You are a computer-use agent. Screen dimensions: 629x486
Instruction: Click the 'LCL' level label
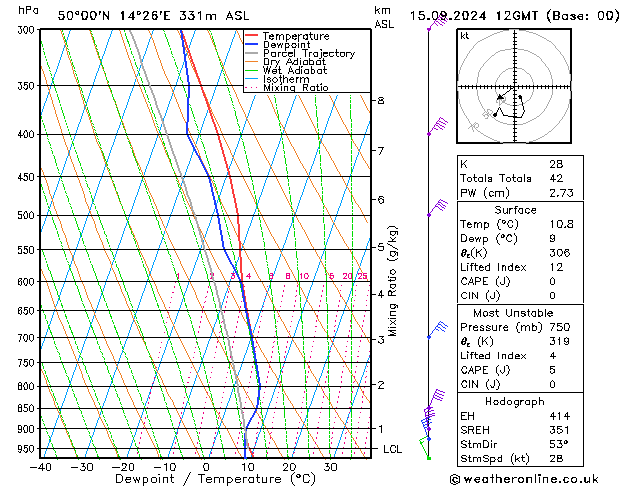(x=392, y=449)
